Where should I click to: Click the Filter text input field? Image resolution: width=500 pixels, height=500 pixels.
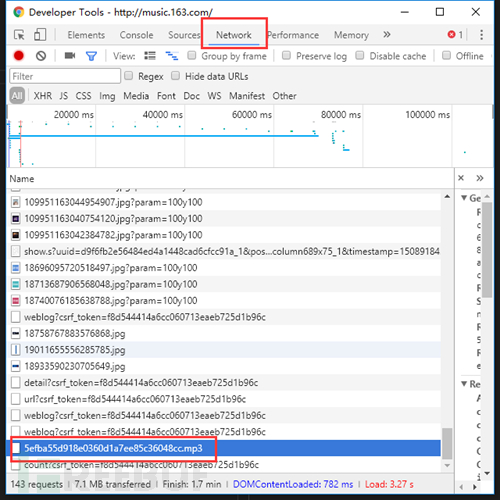click(65, 76)
